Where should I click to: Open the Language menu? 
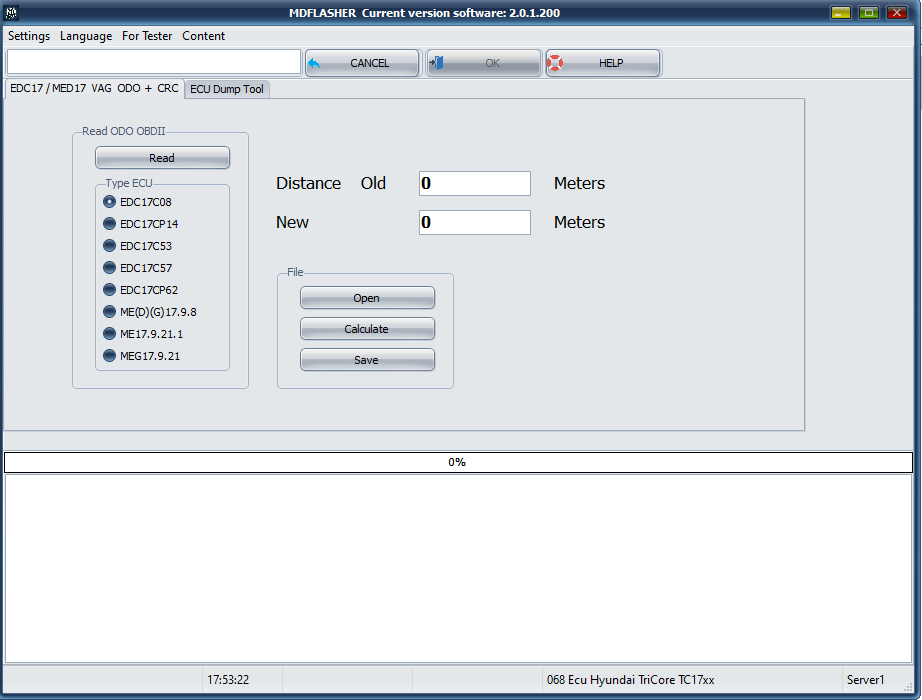pyautogui.click(x=86, y=36)
